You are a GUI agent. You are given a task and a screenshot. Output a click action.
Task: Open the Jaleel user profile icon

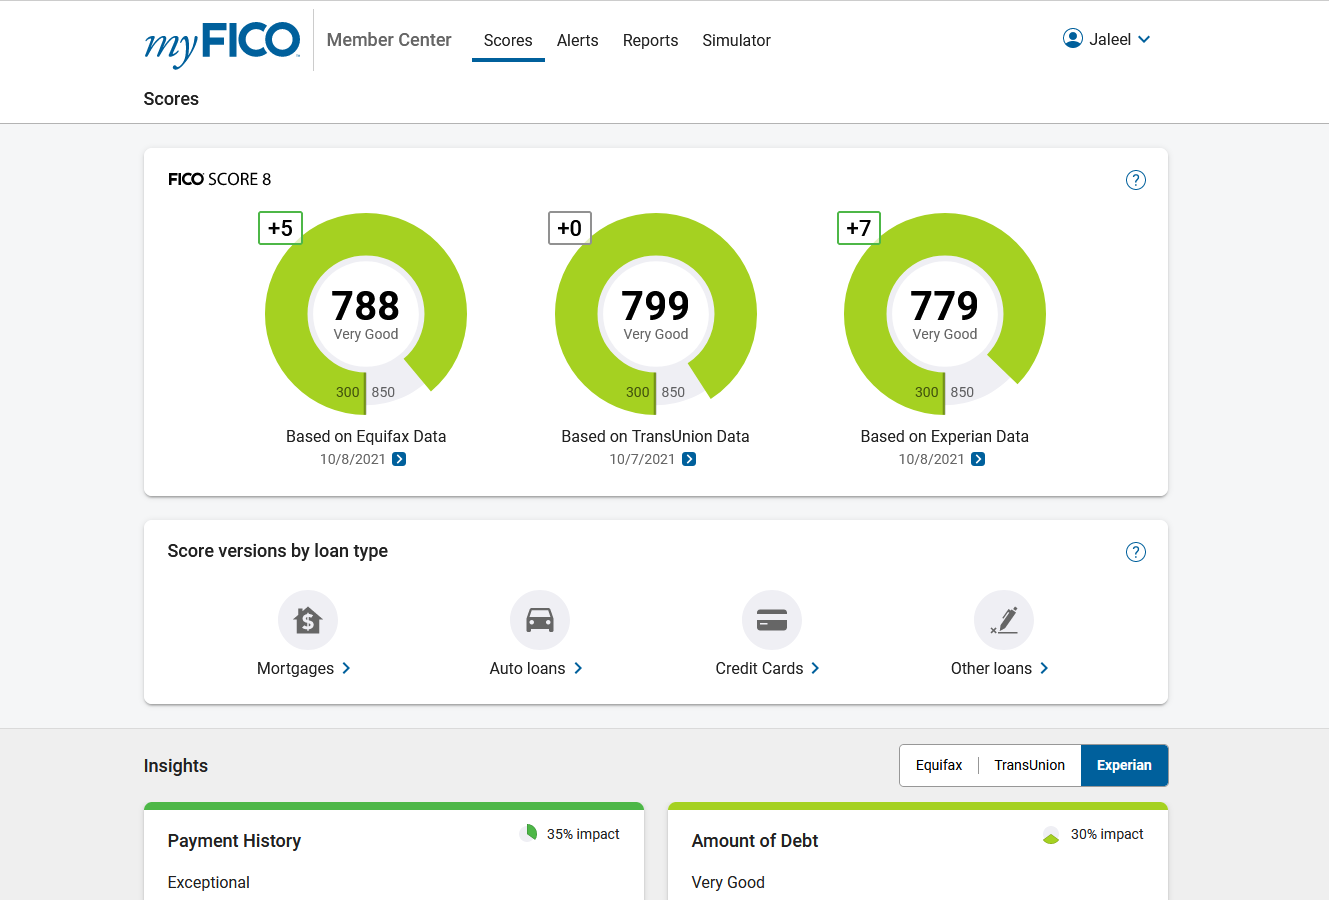point(1073,39)
